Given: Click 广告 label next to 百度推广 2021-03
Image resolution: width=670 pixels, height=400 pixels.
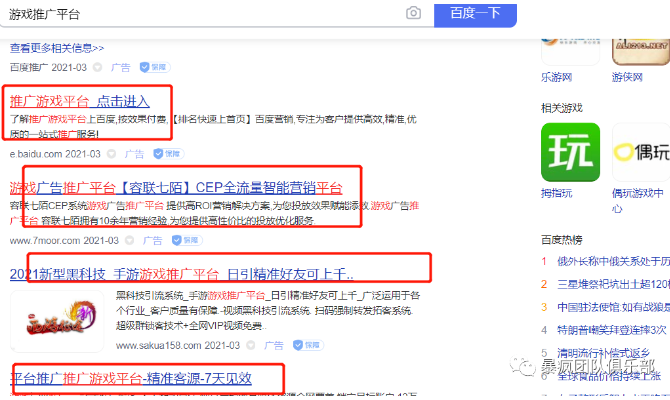Looking at the screenshot, I should coord(120,68).
